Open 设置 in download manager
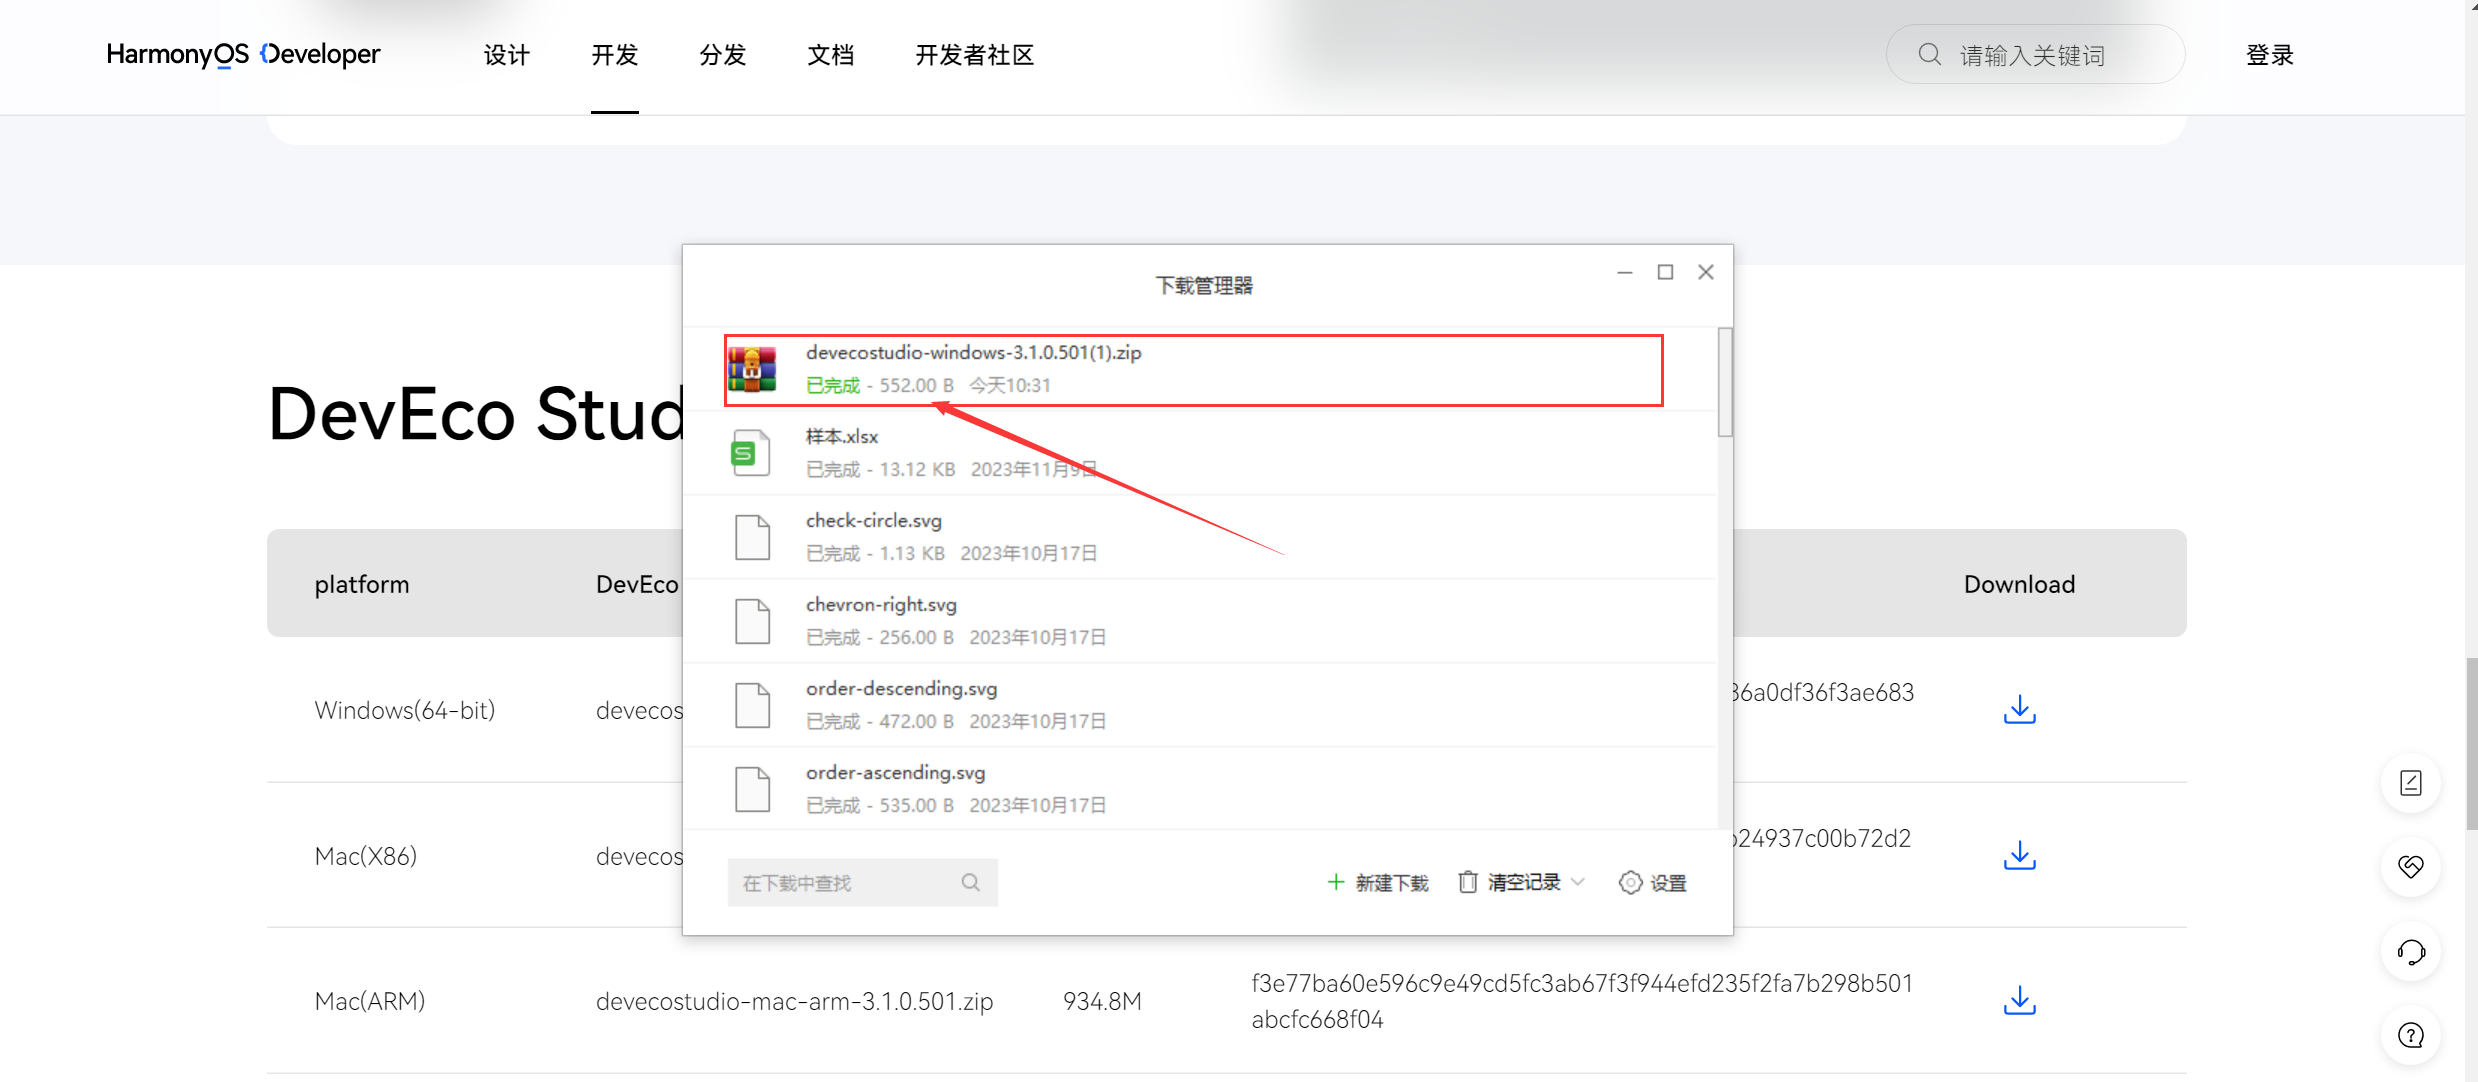This screenshot has width=2478, height=1082. point(1653,882)
